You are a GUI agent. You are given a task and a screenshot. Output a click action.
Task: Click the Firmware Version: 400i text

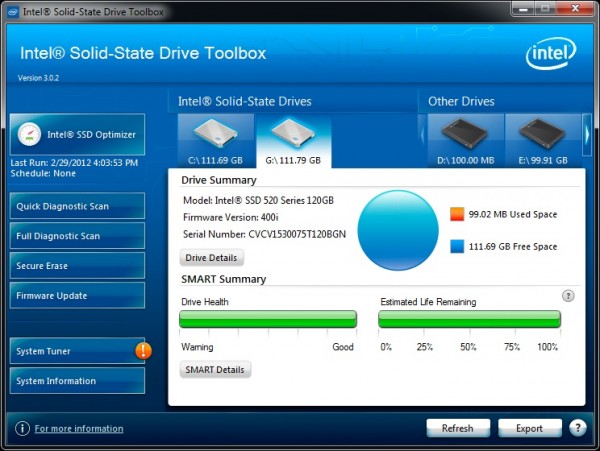(231, 217)
